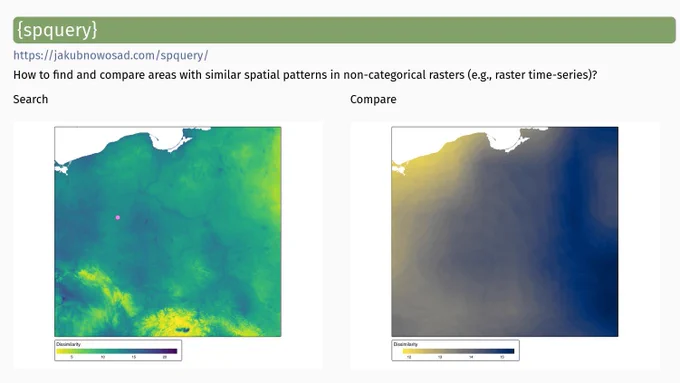Click the Compare dissimilarity map image
The width and height of the screenshot is (680, 383).
pos(505,232)
